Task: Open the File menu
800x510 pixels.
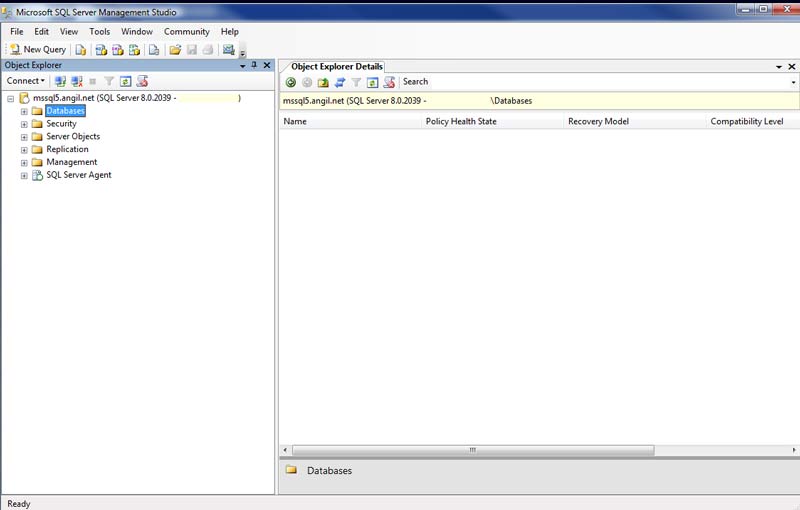Action: pyautogui.click(x=17, y=32)
